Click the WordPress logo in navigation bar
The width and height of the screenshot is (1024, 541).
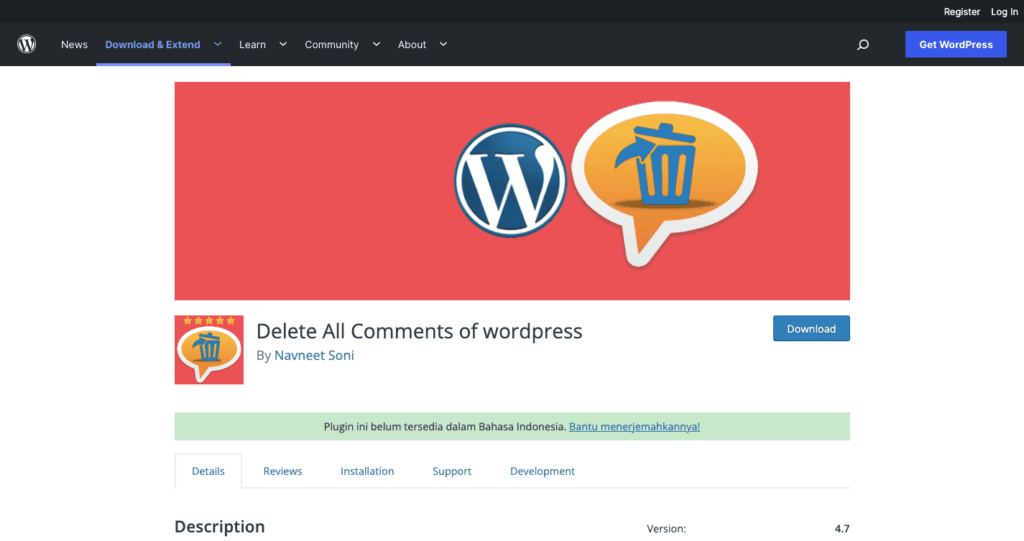click(x=26, y=44)
